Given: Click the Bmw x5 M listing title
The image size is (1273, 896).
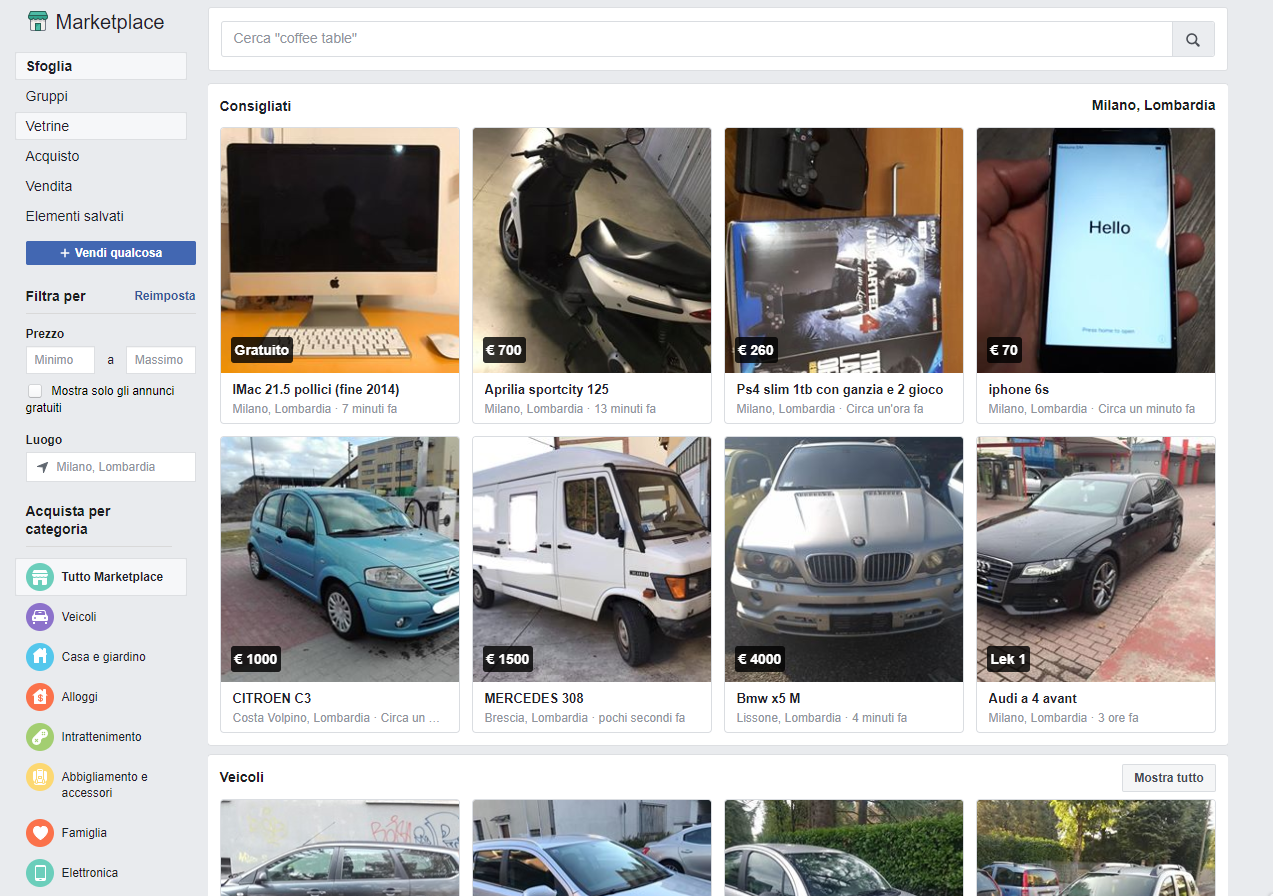Looking at the screenshot, I should pos(769,698).
